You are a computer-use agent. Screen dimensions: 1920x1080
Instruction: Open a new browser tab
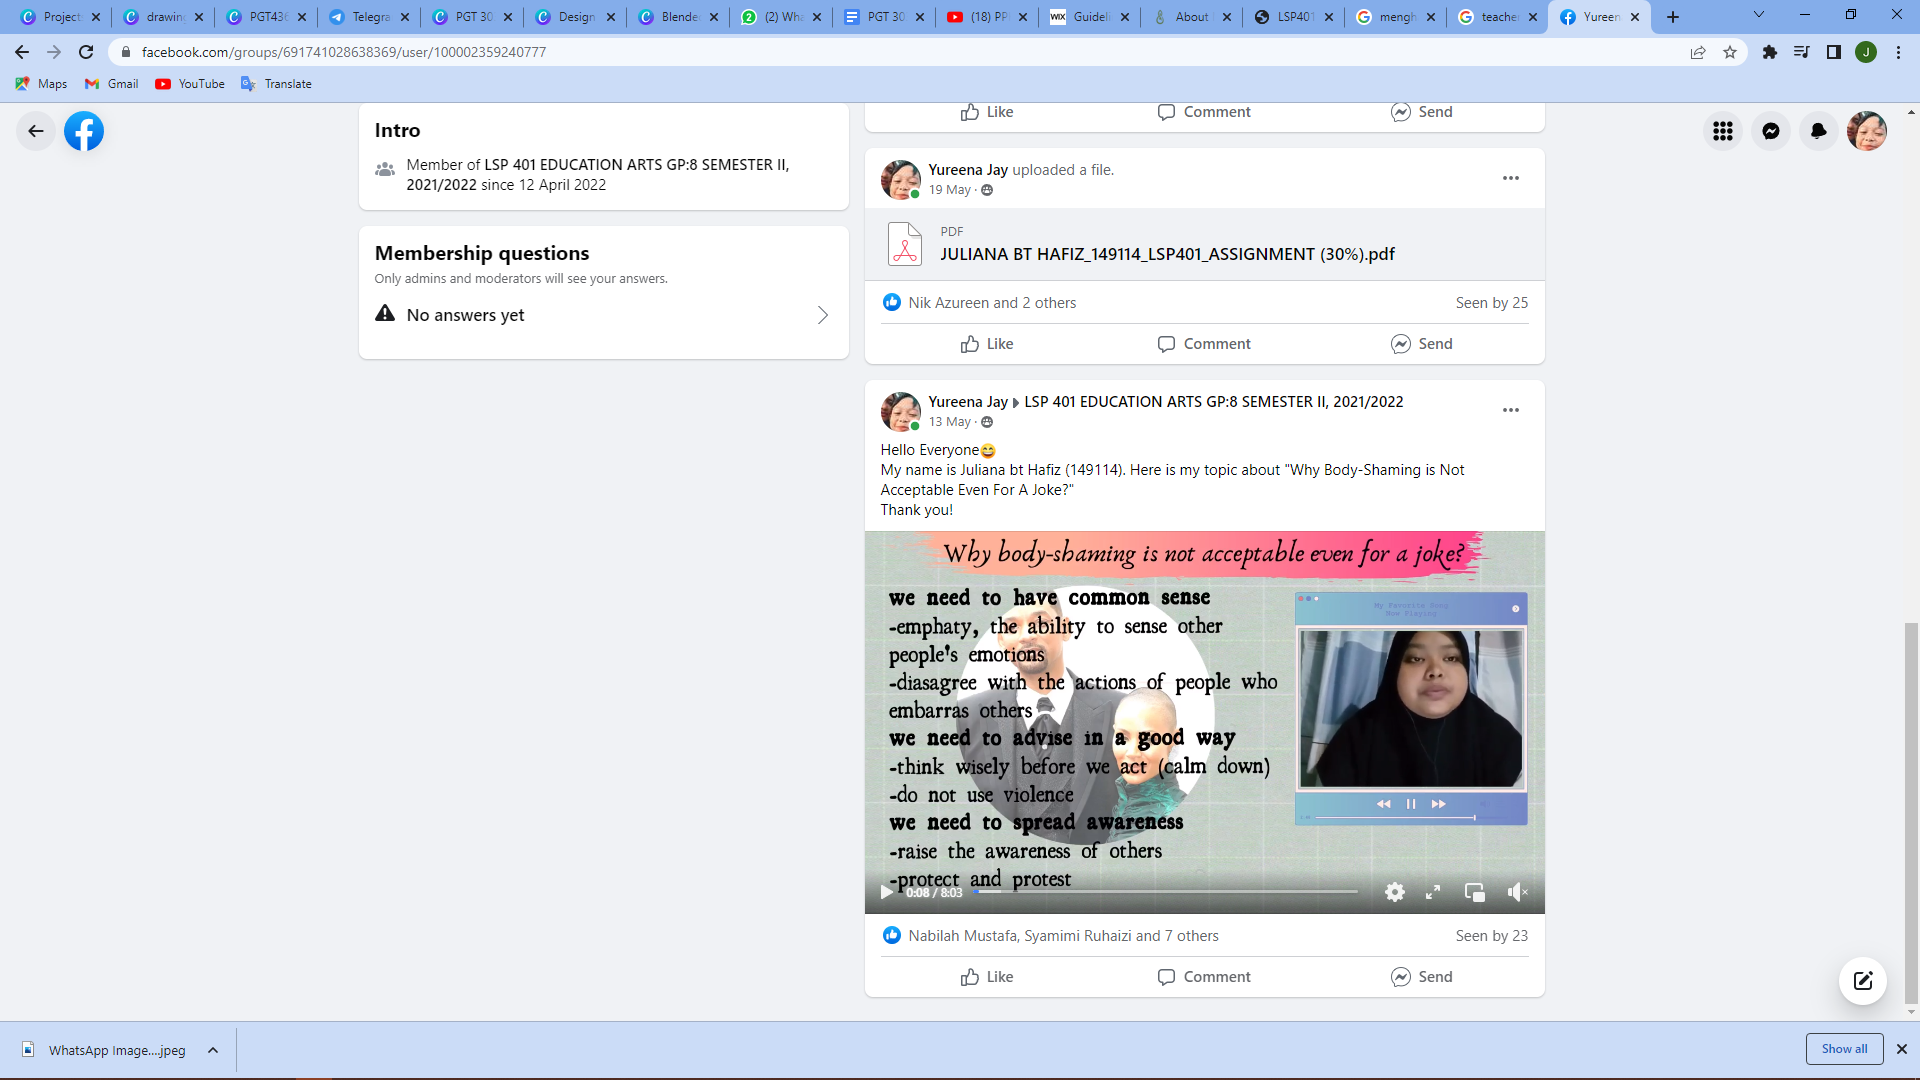pyautogui.click(x=1673, y=17)
